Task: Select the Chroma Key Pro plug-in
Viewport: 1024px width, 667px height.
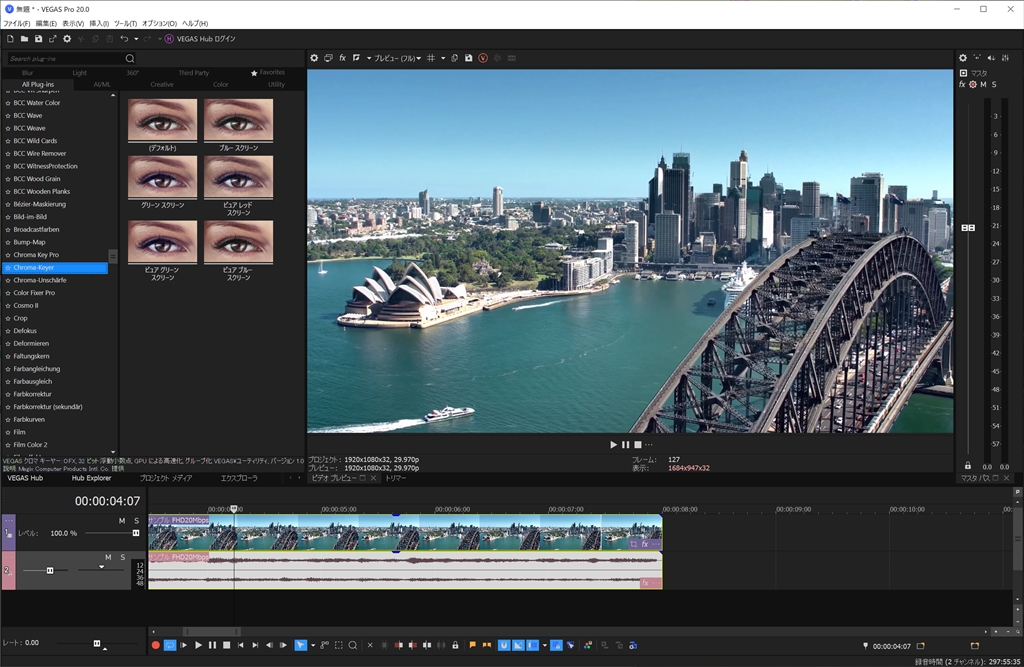Action: click(36, 255)
